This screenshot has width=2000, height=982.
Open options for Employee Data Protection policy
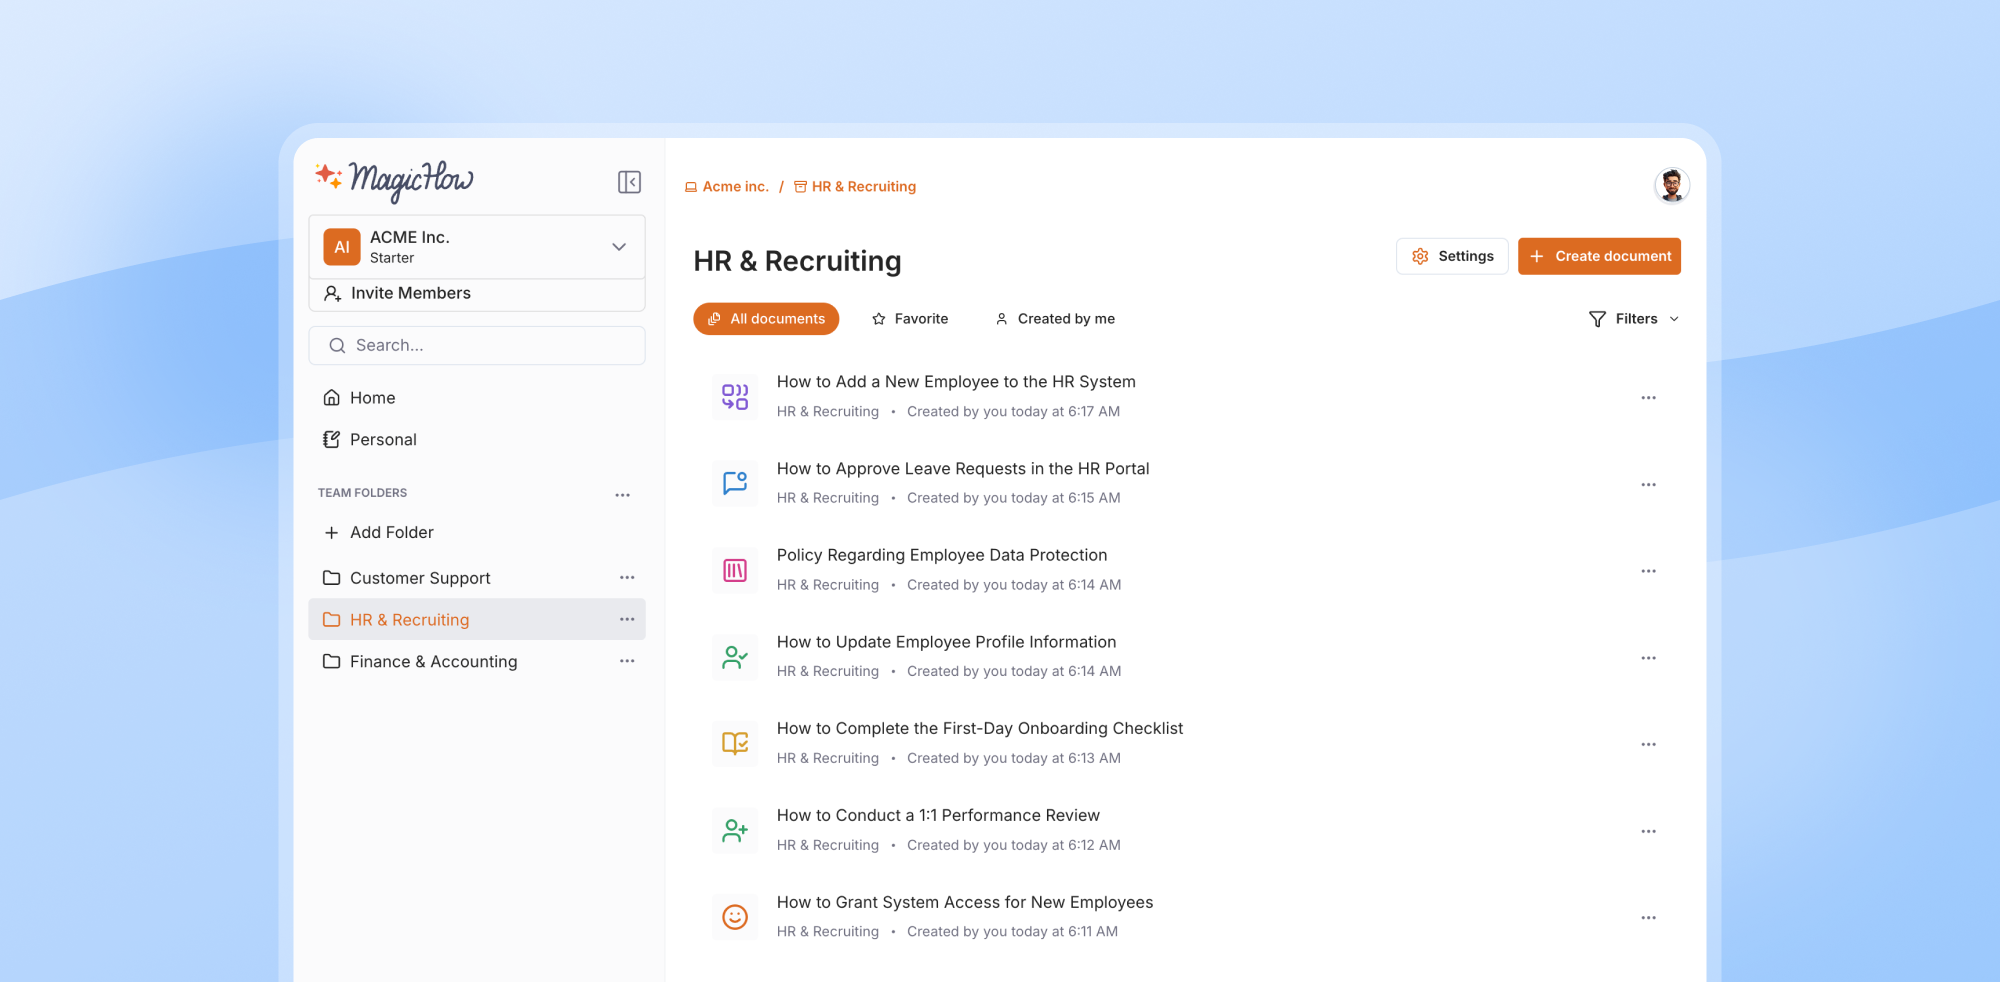1649,571
